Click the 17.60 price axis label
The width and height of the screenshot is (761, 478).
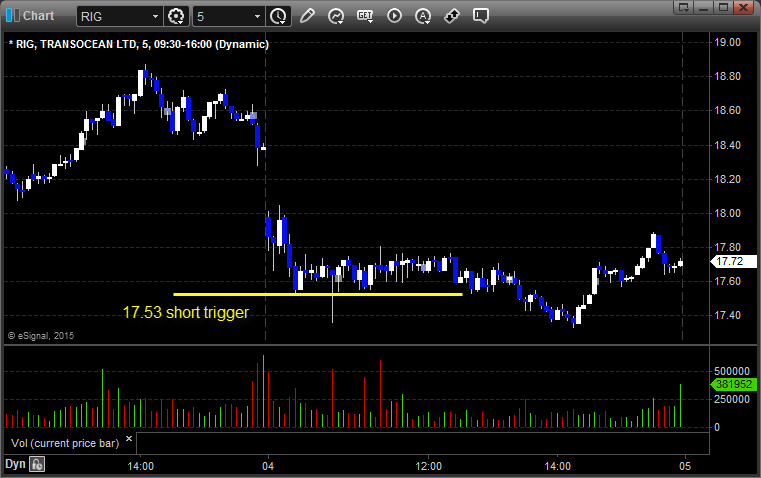tap(728, 281)
